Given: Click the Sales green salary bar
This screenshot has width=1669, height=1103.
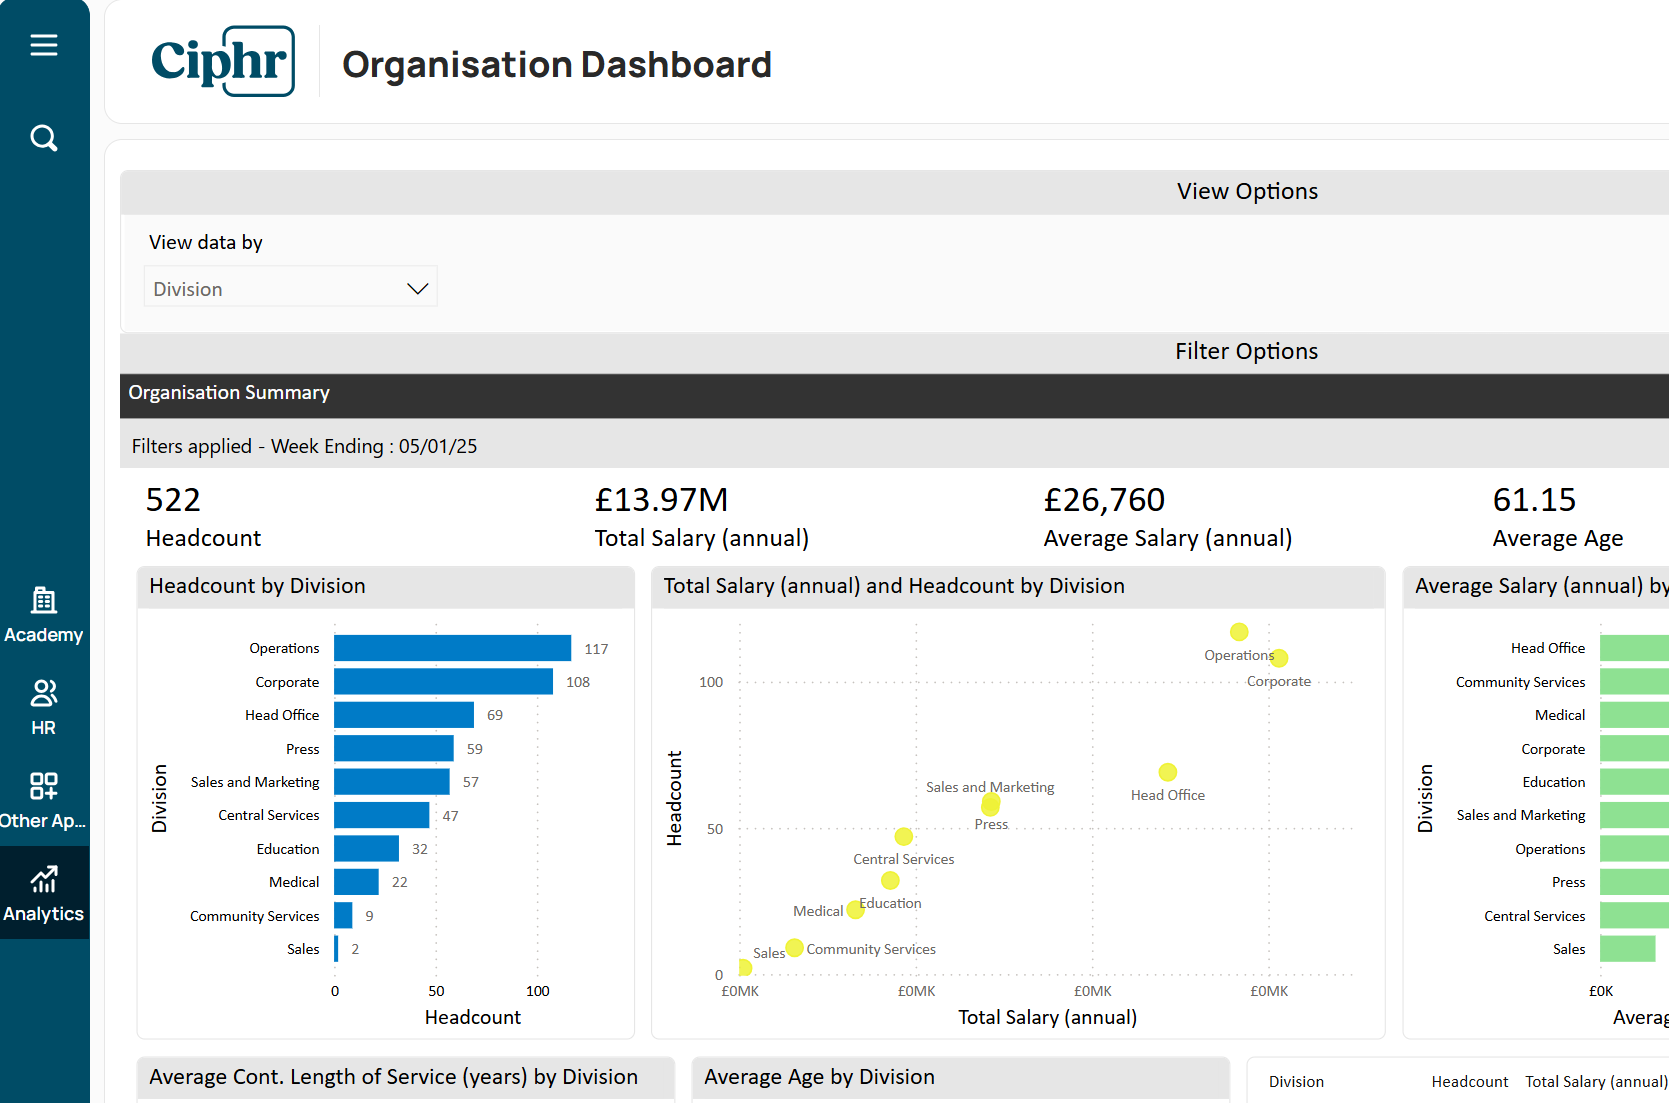Looking at the screenshot, I should coord(1627,949).
